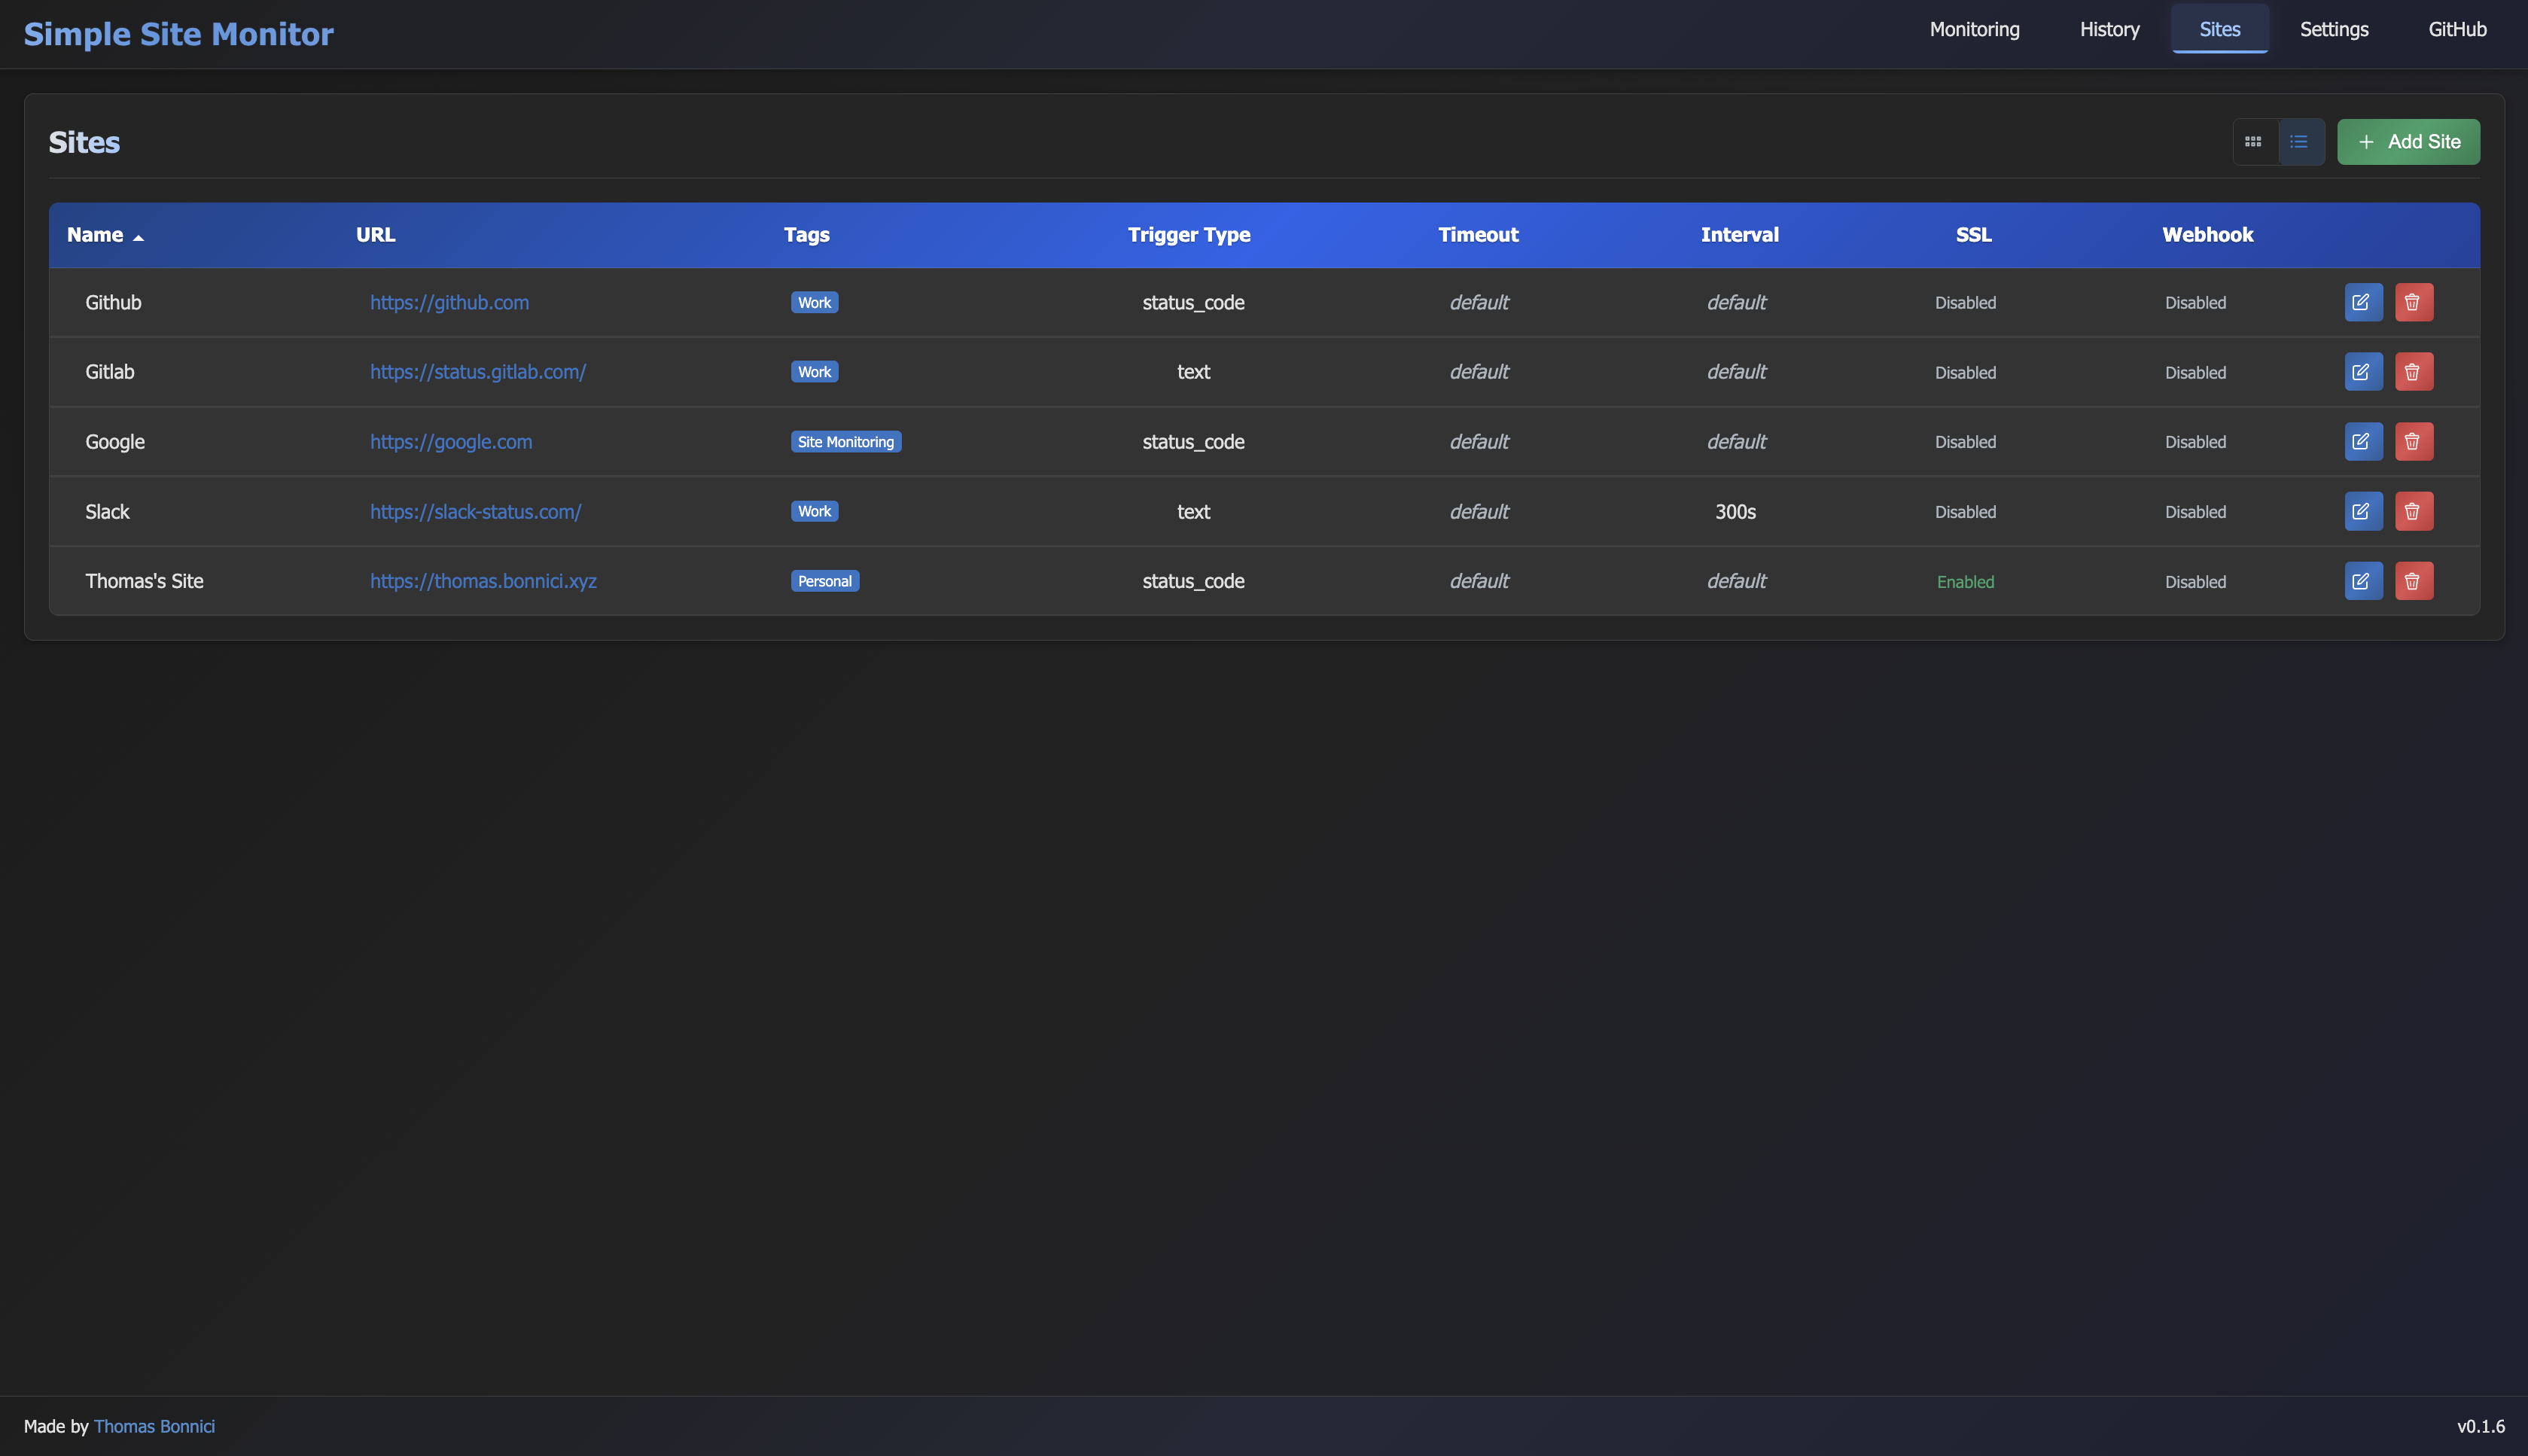The width and height of the screenshot is (2528, 1456).
Task: Click the Slack name cell
Action: (x=107, y=511)
